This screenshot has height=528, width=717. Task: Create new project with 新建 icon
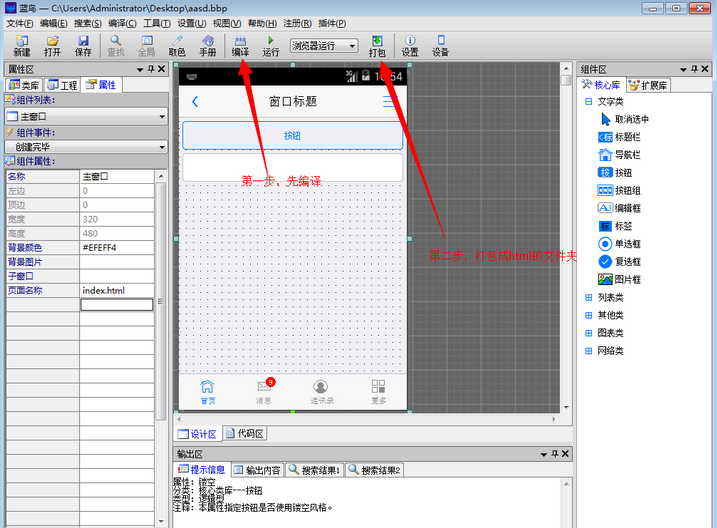coord(21,46)
